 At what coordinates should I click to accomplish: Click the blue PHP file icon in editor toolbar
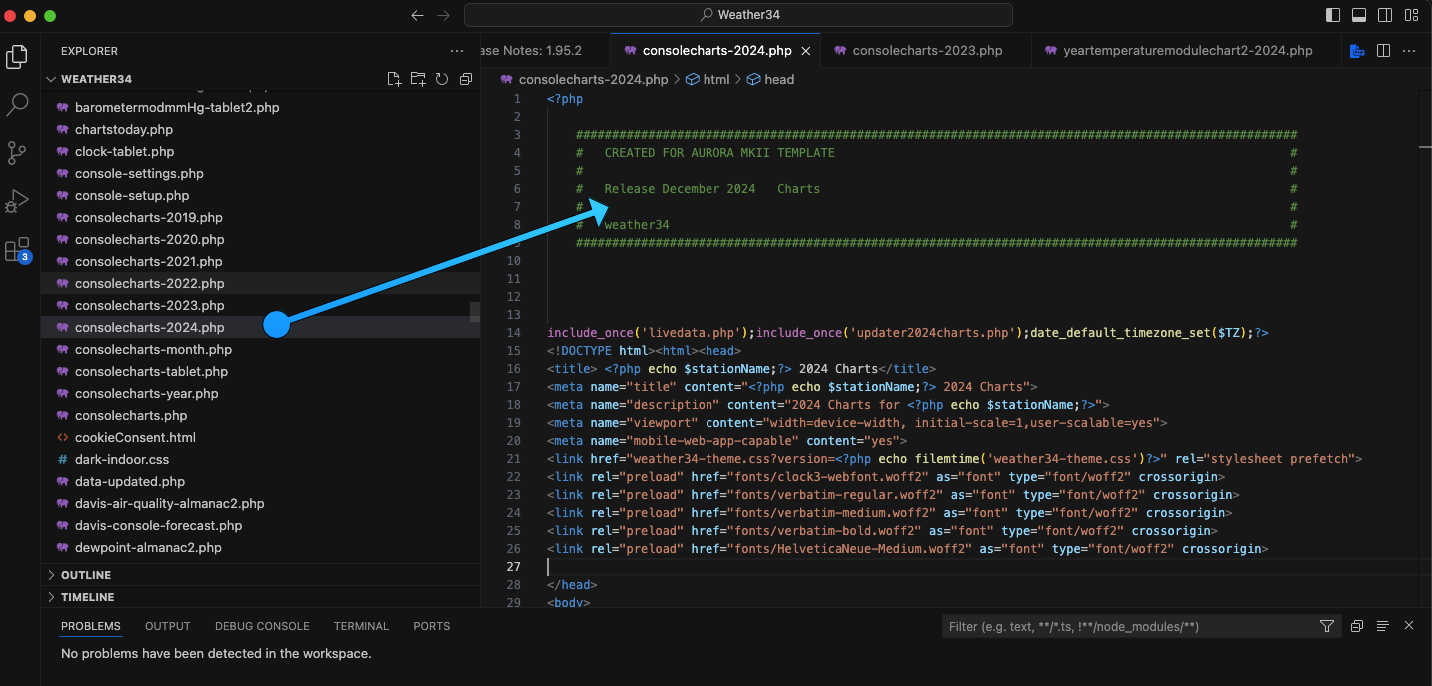(x=1357, y=51)
